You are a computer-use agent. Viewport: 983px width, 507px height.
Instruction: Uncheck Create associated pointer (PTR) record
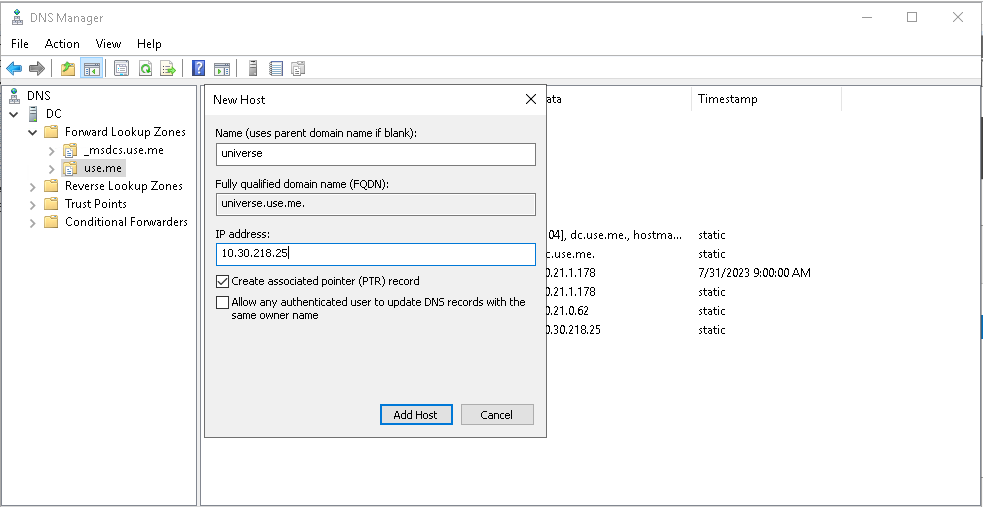222,281
